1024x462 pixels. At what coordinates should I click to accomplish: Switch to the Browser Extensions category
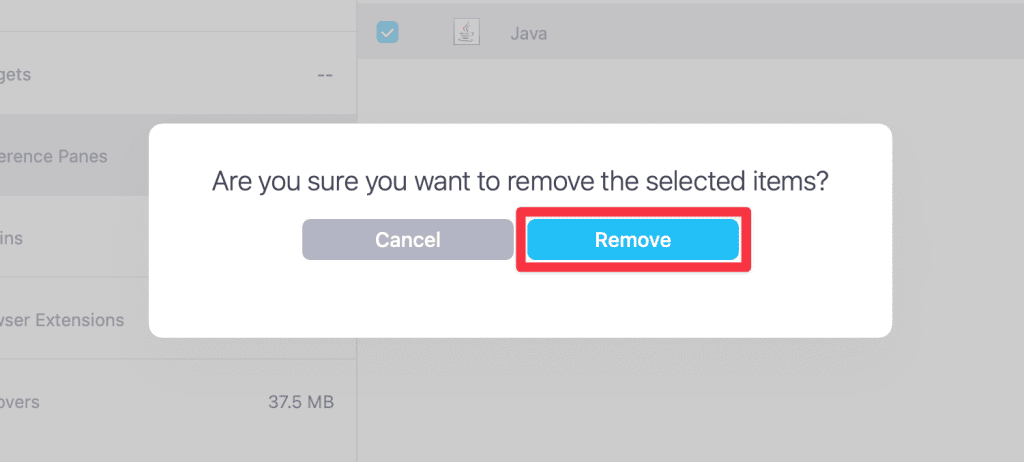(x=62, y=320)
